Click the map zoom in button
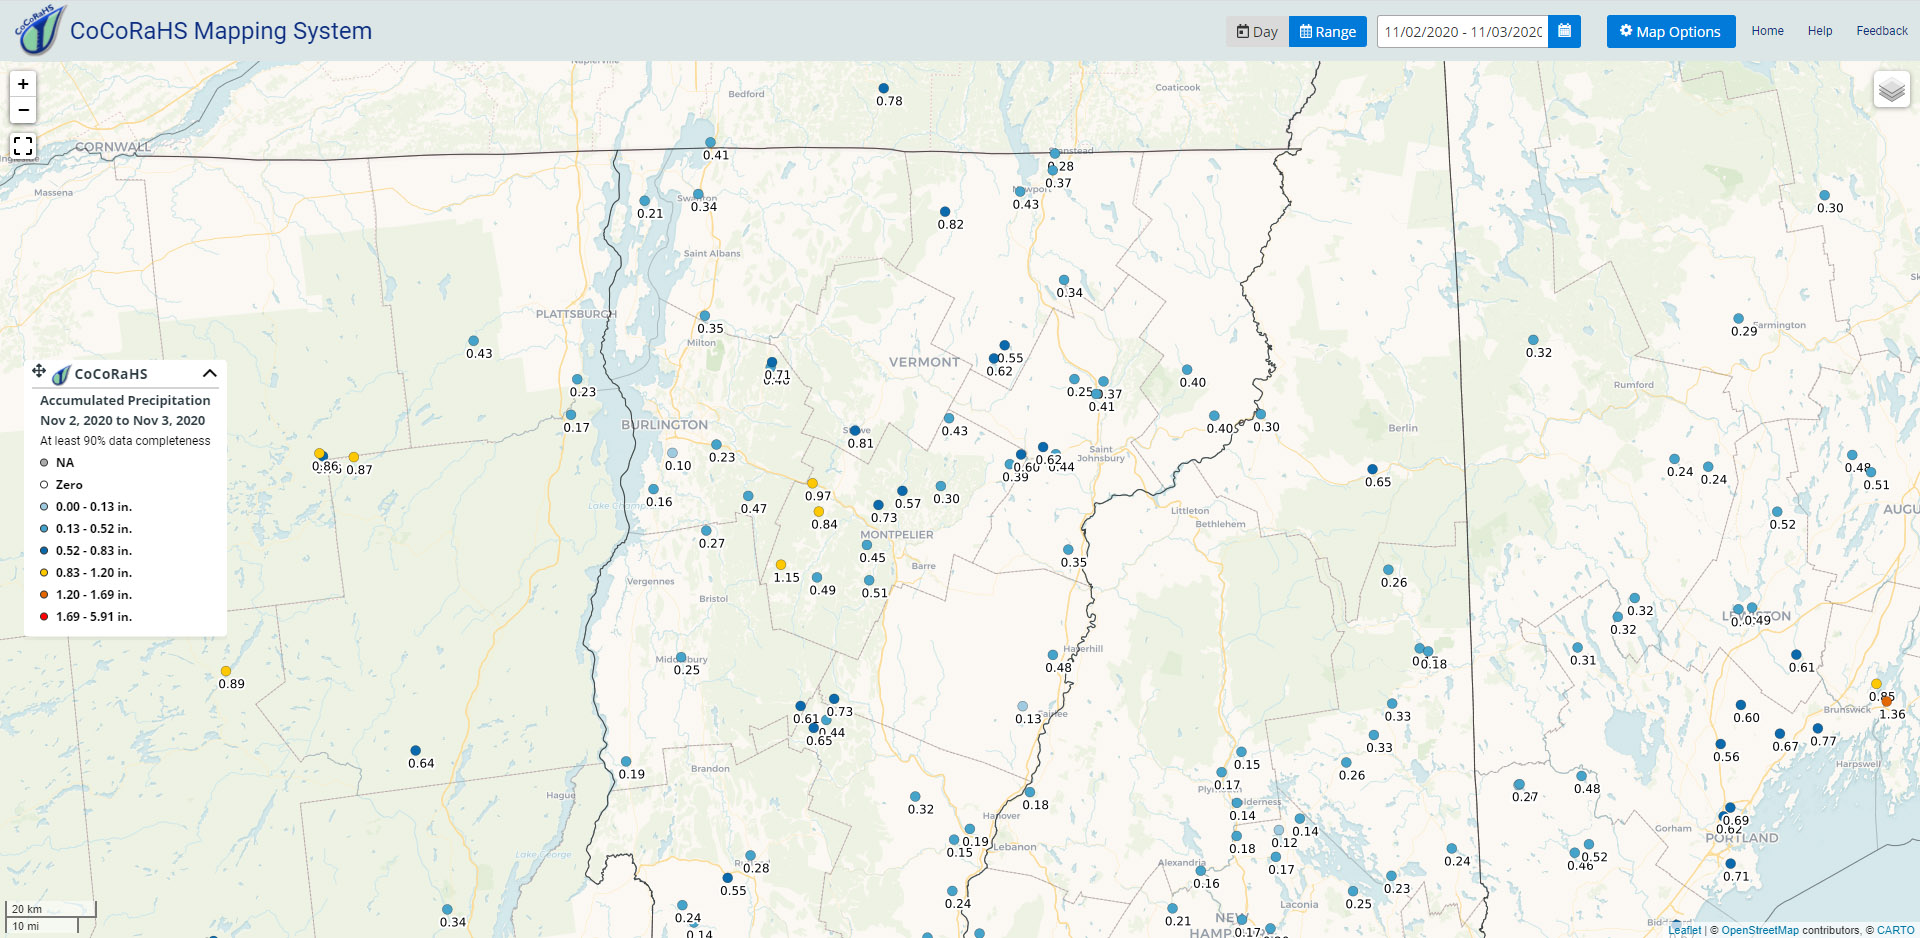The image size is (1920, 938). pos(23,84)
